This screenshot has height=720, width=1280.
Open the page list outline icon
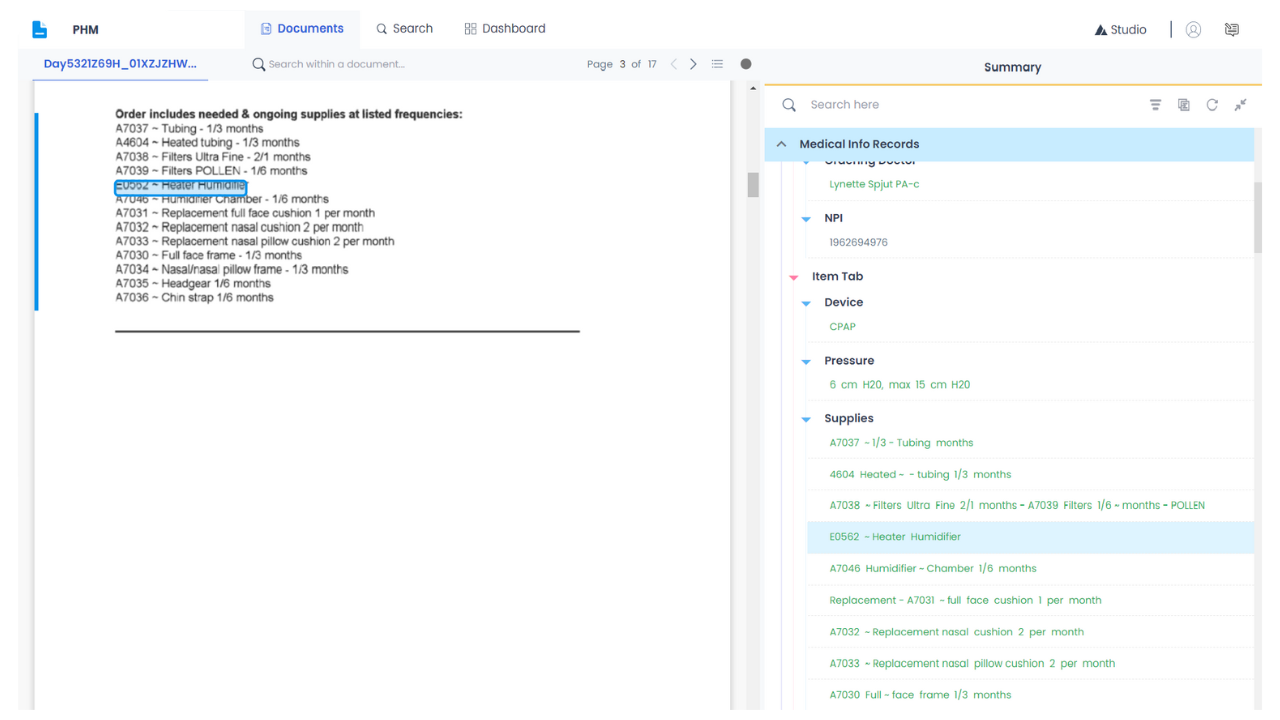(x=717, y=64)
